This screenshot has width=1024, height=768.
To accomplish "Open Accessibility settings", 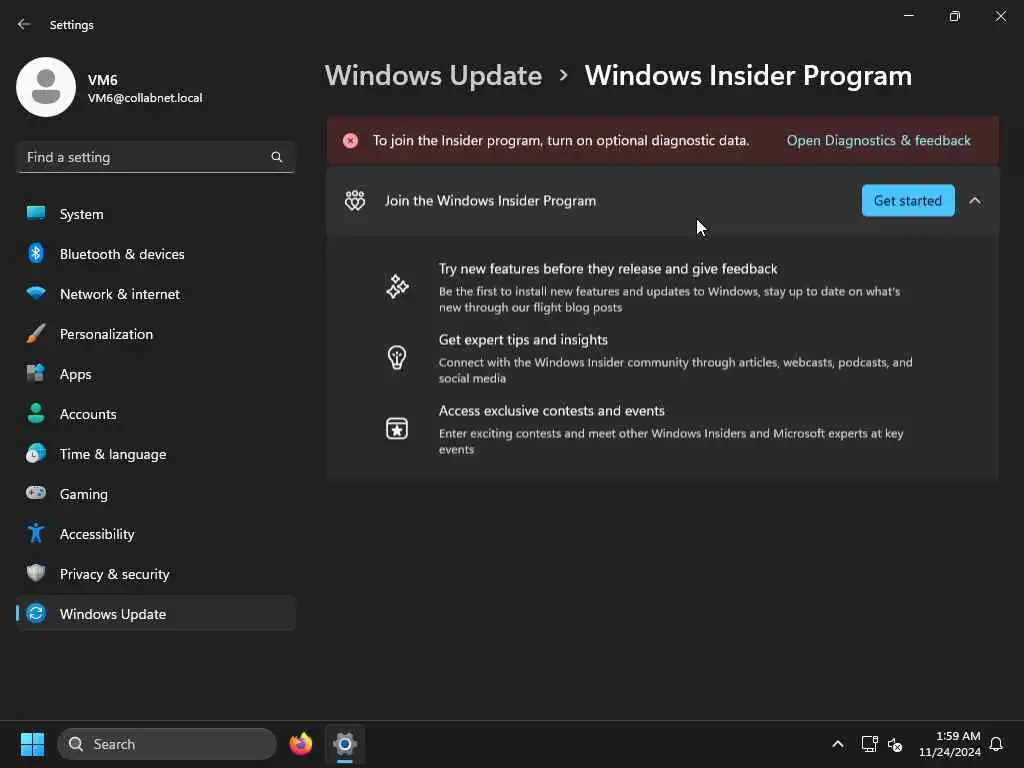I will tap(155, 534).
